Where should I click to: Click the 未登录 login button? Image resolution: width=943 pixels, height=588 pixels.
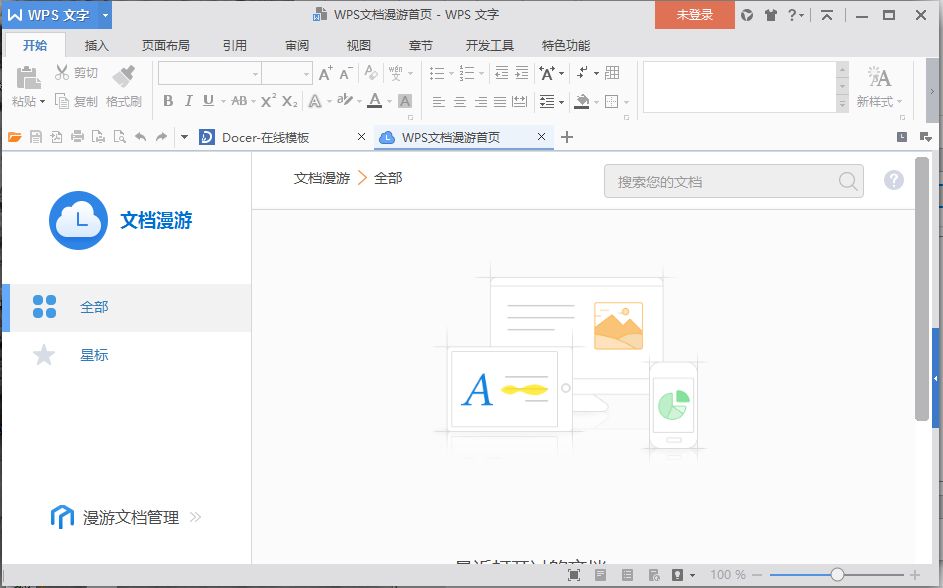[694, 16]
